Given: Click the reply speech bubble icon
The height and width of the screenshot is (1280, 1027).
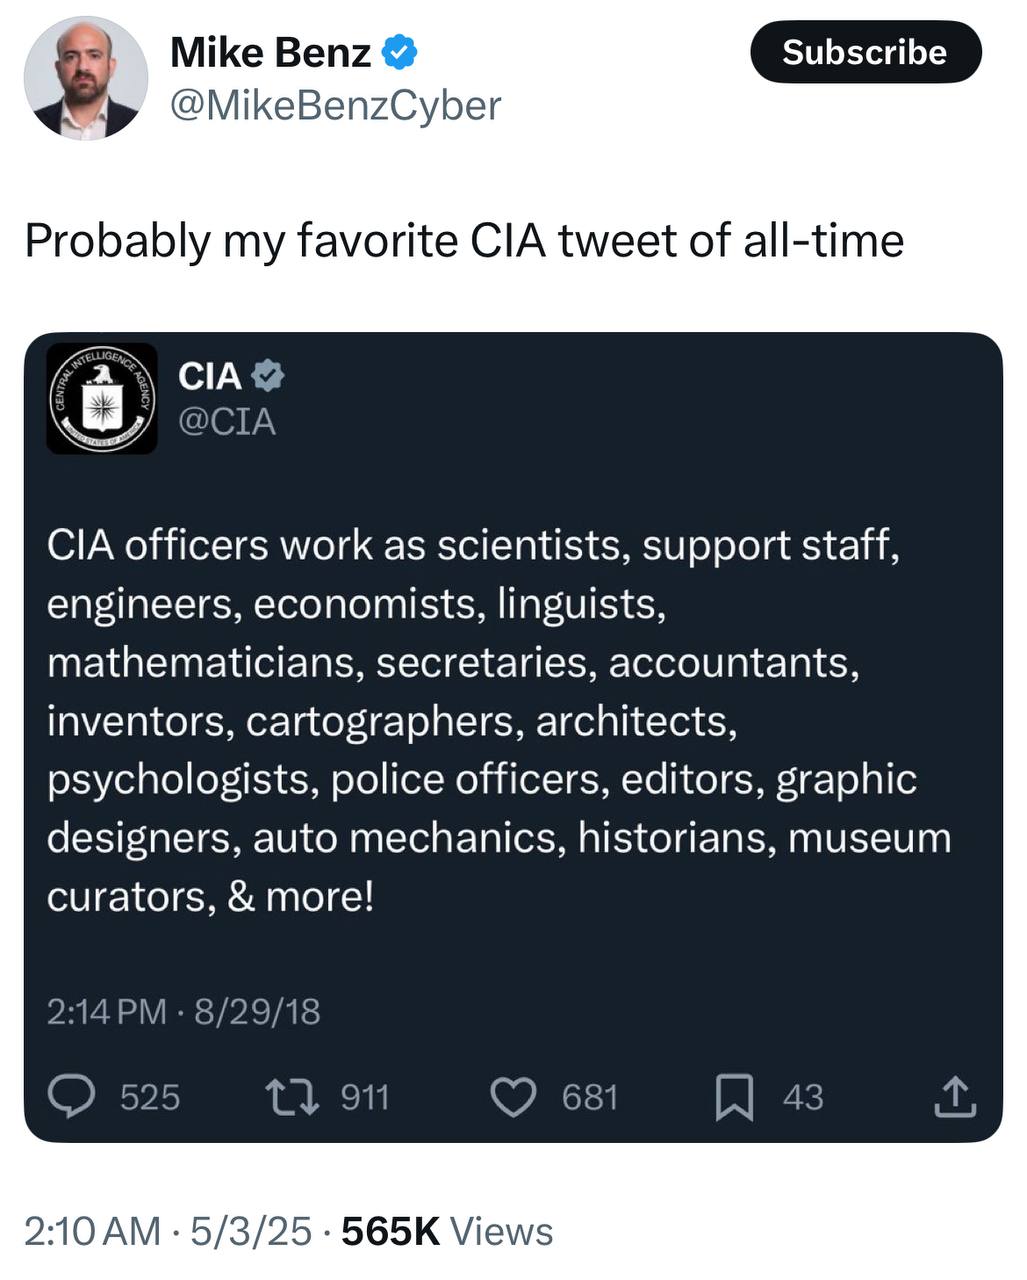Looking at the screenshot, I should [72, 1097].
